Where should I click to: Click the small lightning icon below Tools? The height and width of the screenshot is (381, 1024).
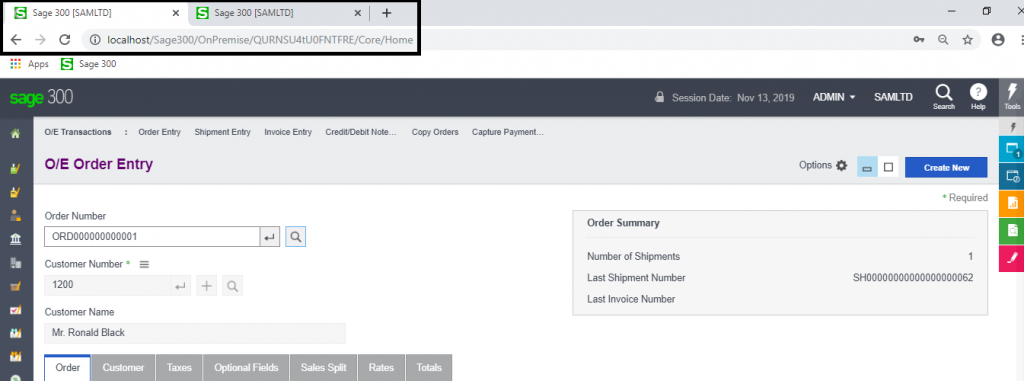pos(1012,127)
